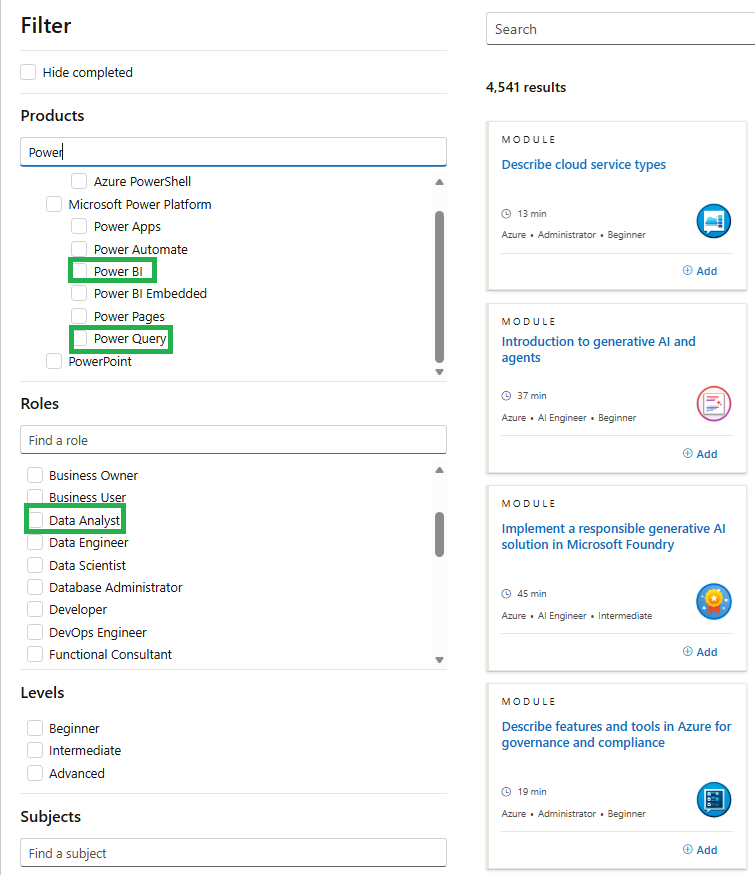755x875 pixels.
Task: Click the responsible generative AI module badge icon
Action: [714, 602]
